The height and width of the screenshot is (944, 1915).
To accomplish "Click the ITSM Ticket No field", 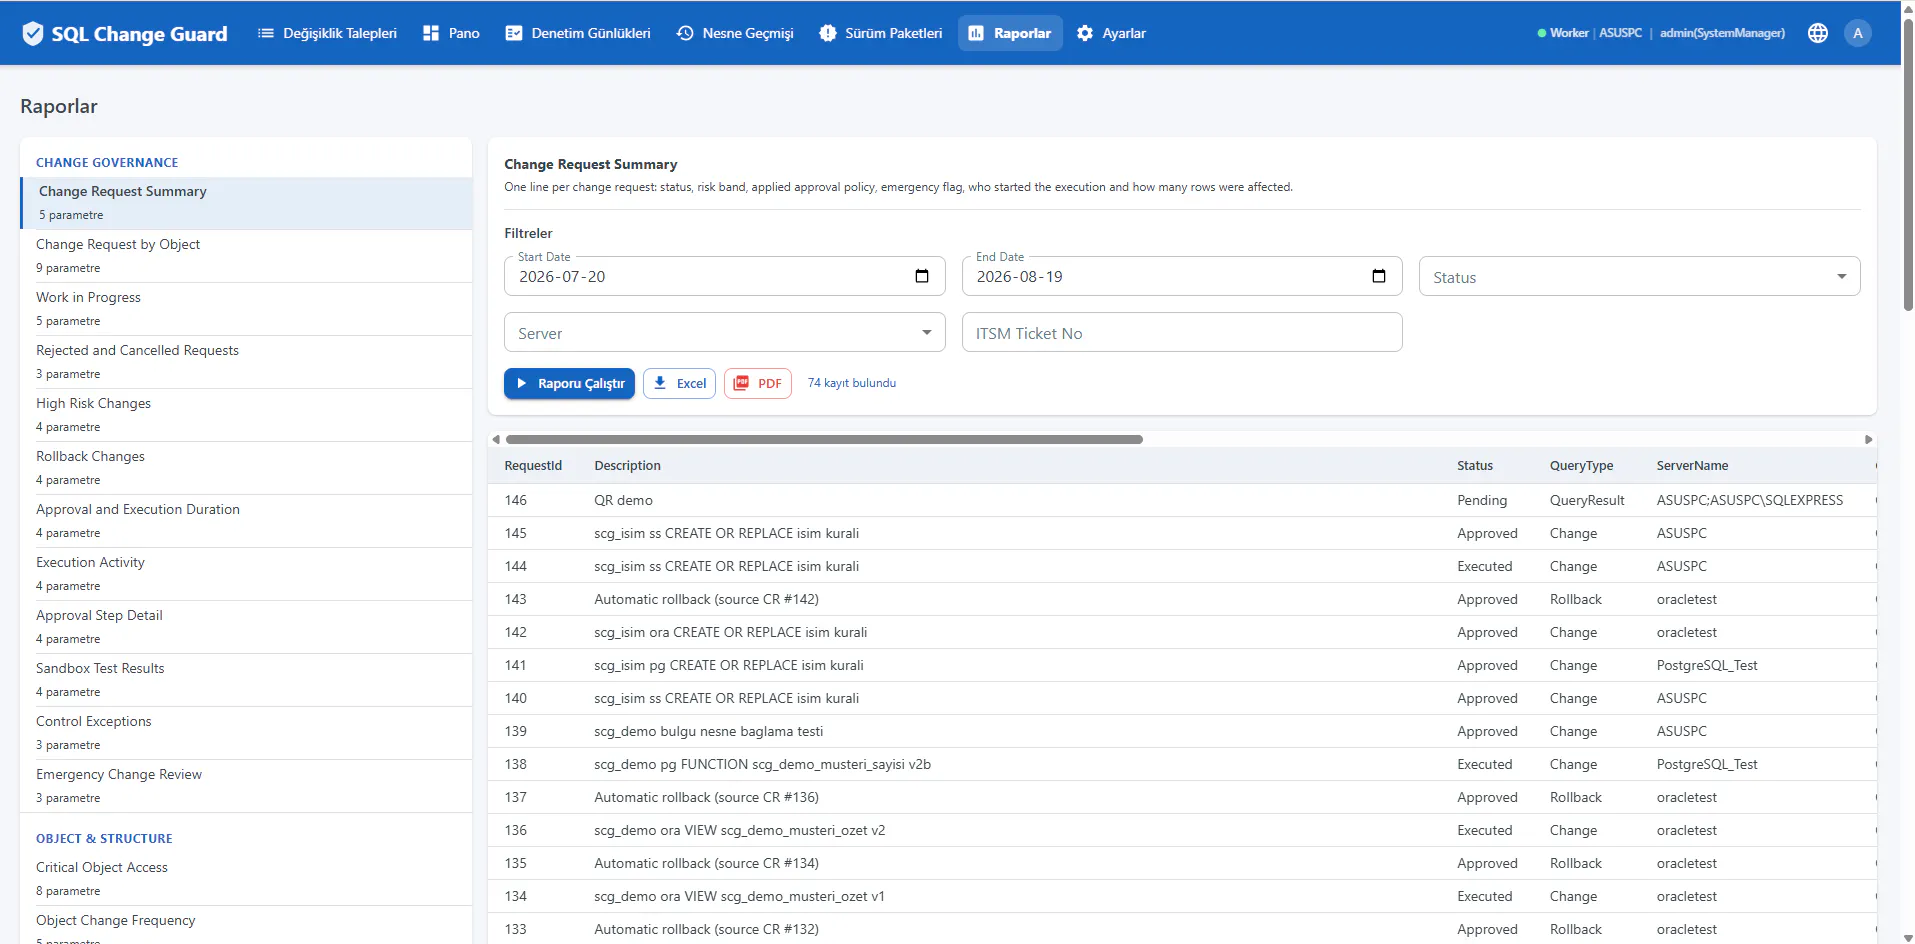I will (x=1182, y=332).
